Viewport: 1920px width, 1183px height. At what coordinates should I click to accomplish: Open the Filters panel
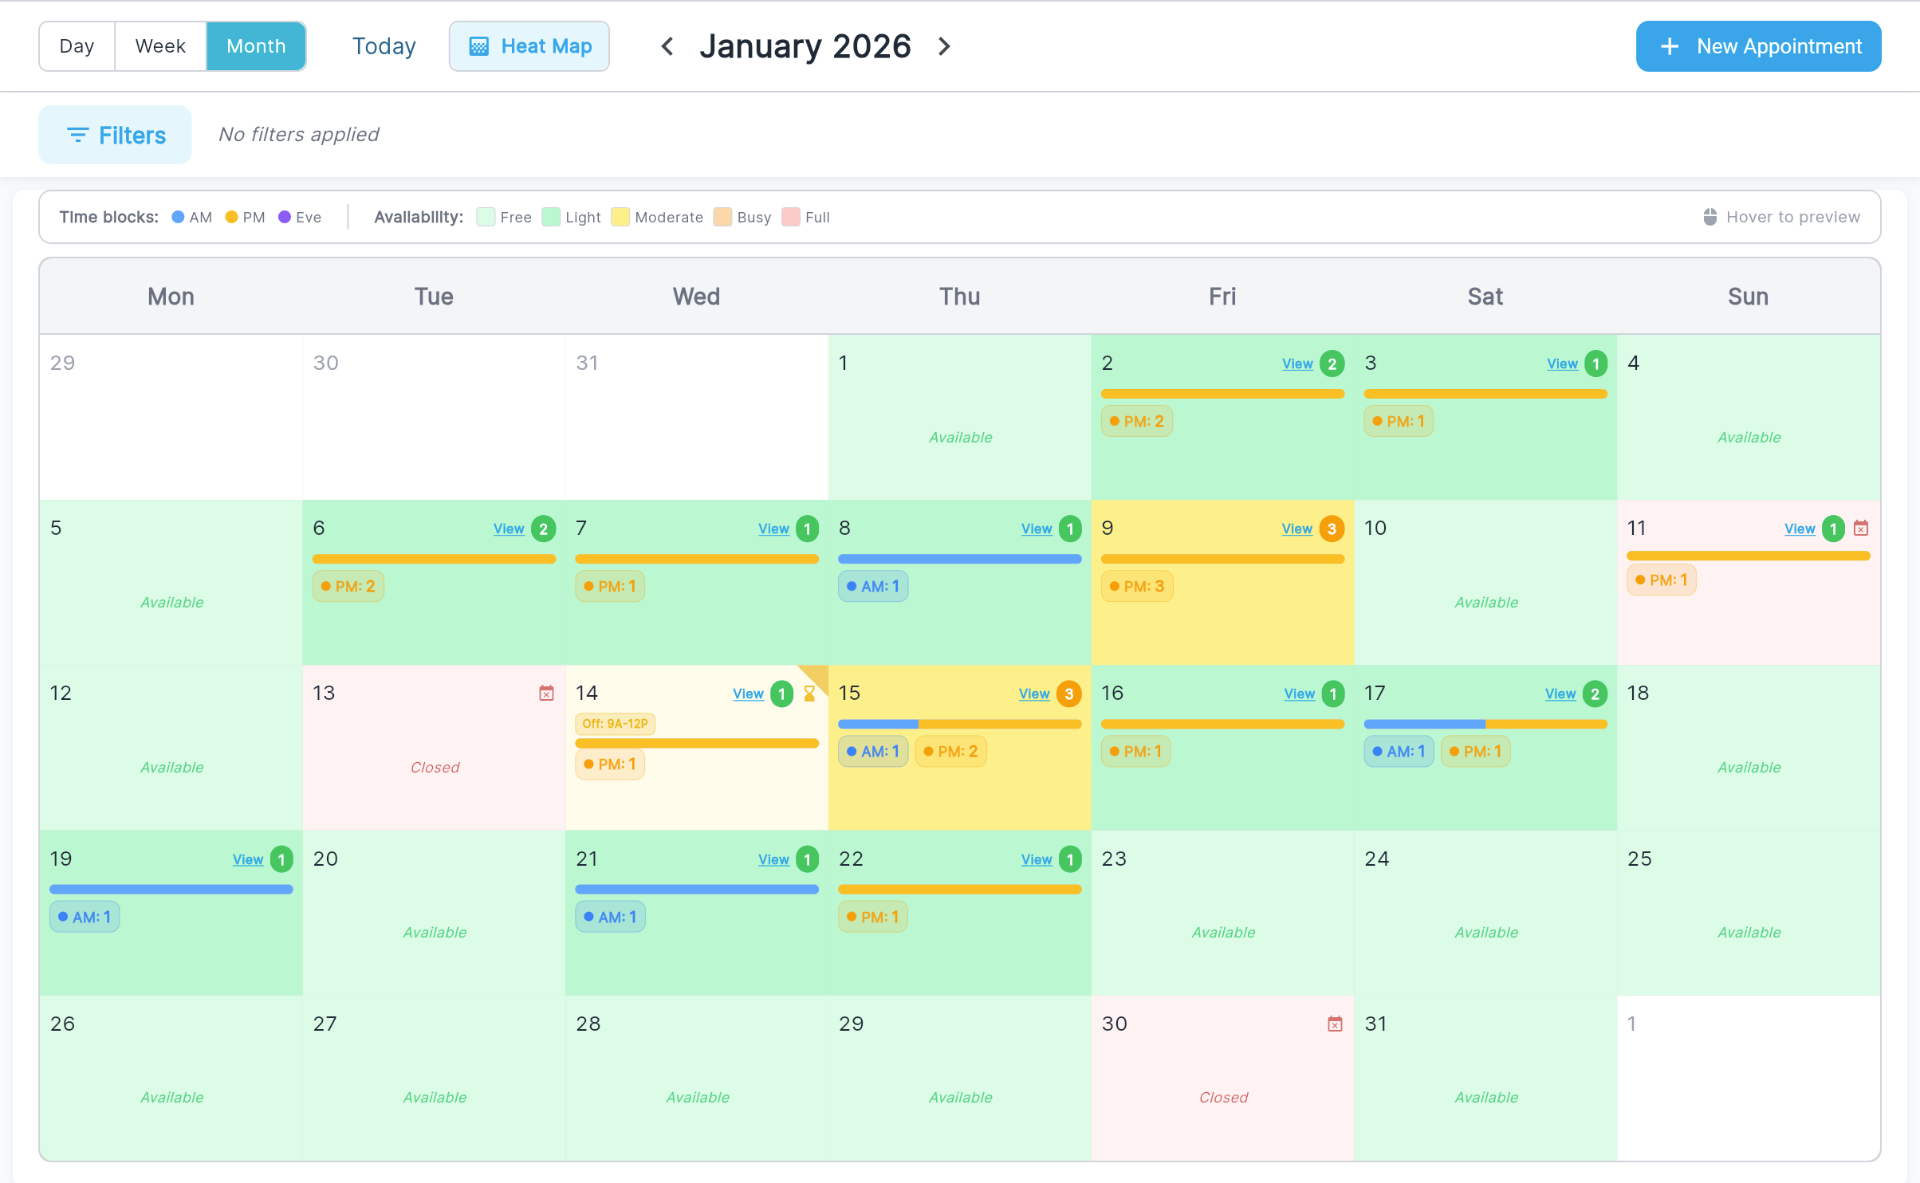(x=115, y=135)
